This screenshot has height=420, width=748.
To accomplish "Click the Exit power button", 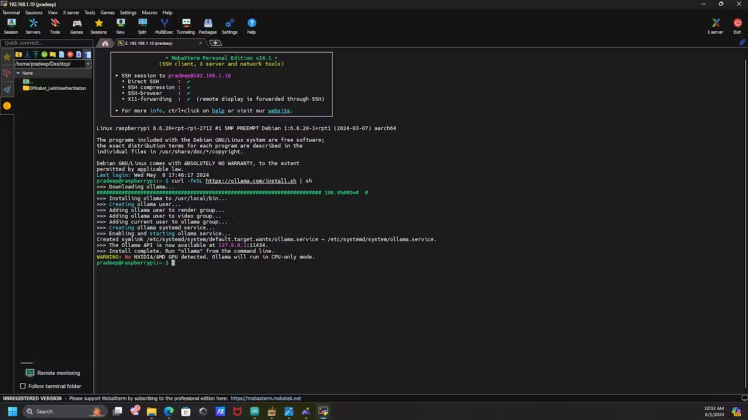I will [738, 26].
